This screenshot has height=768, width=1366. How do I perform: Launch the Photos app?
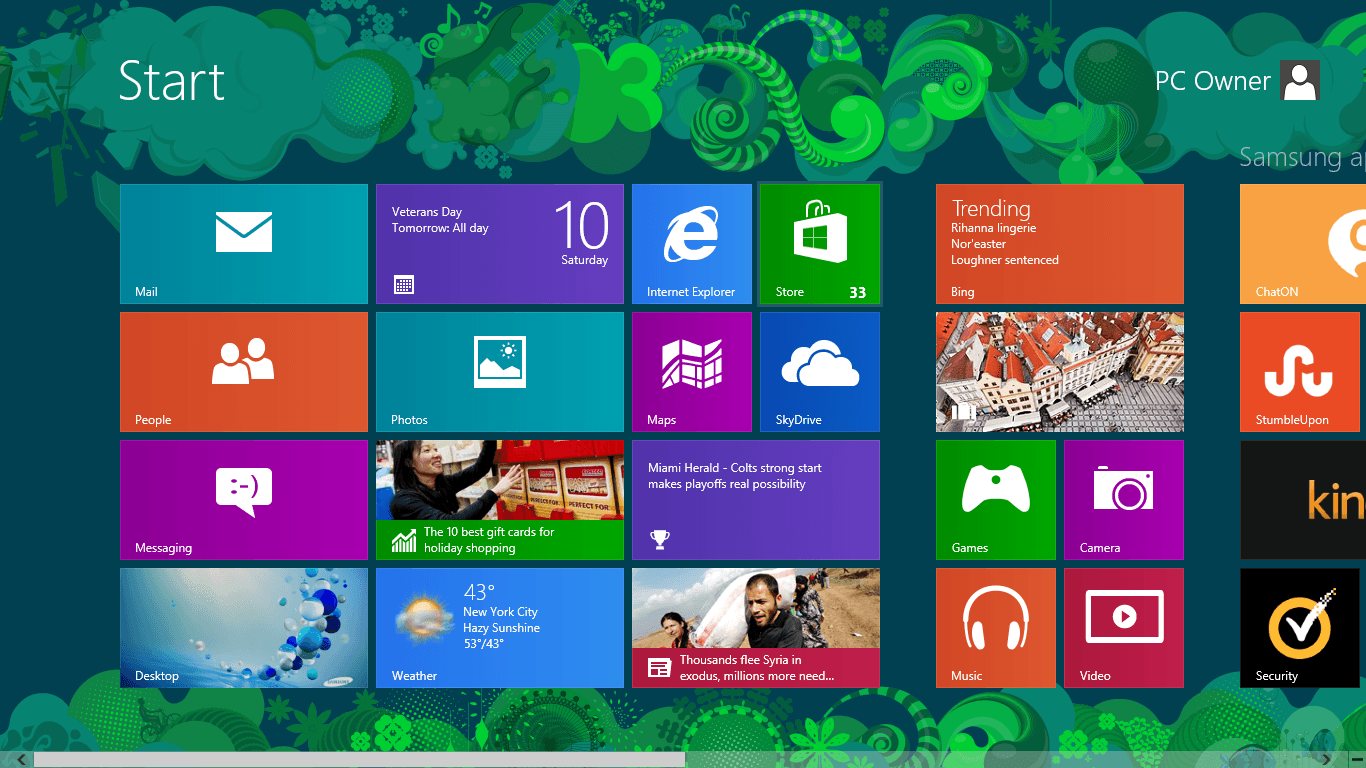pos(499,371)
